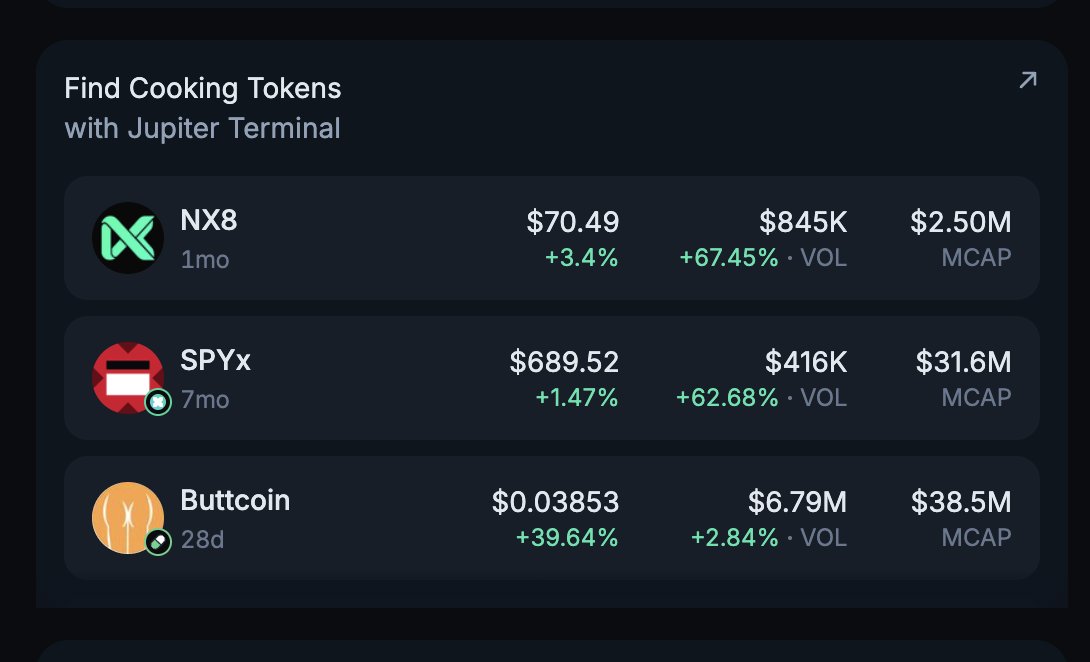Select SPYx price $689.52
The width and height of the screenshot is (1090, 662).
point(564,362)
